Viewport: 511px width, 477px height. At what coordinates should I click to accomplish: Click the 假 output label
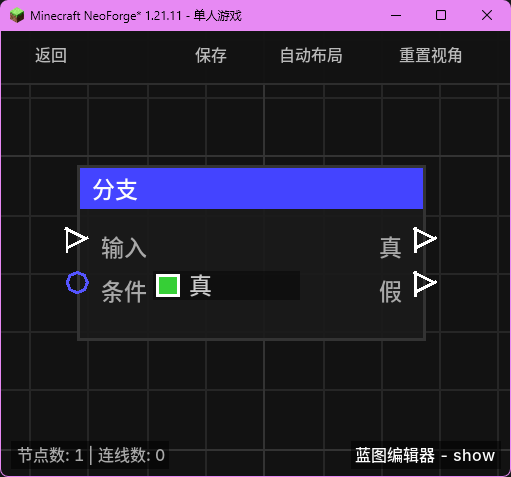pos(390,292)
